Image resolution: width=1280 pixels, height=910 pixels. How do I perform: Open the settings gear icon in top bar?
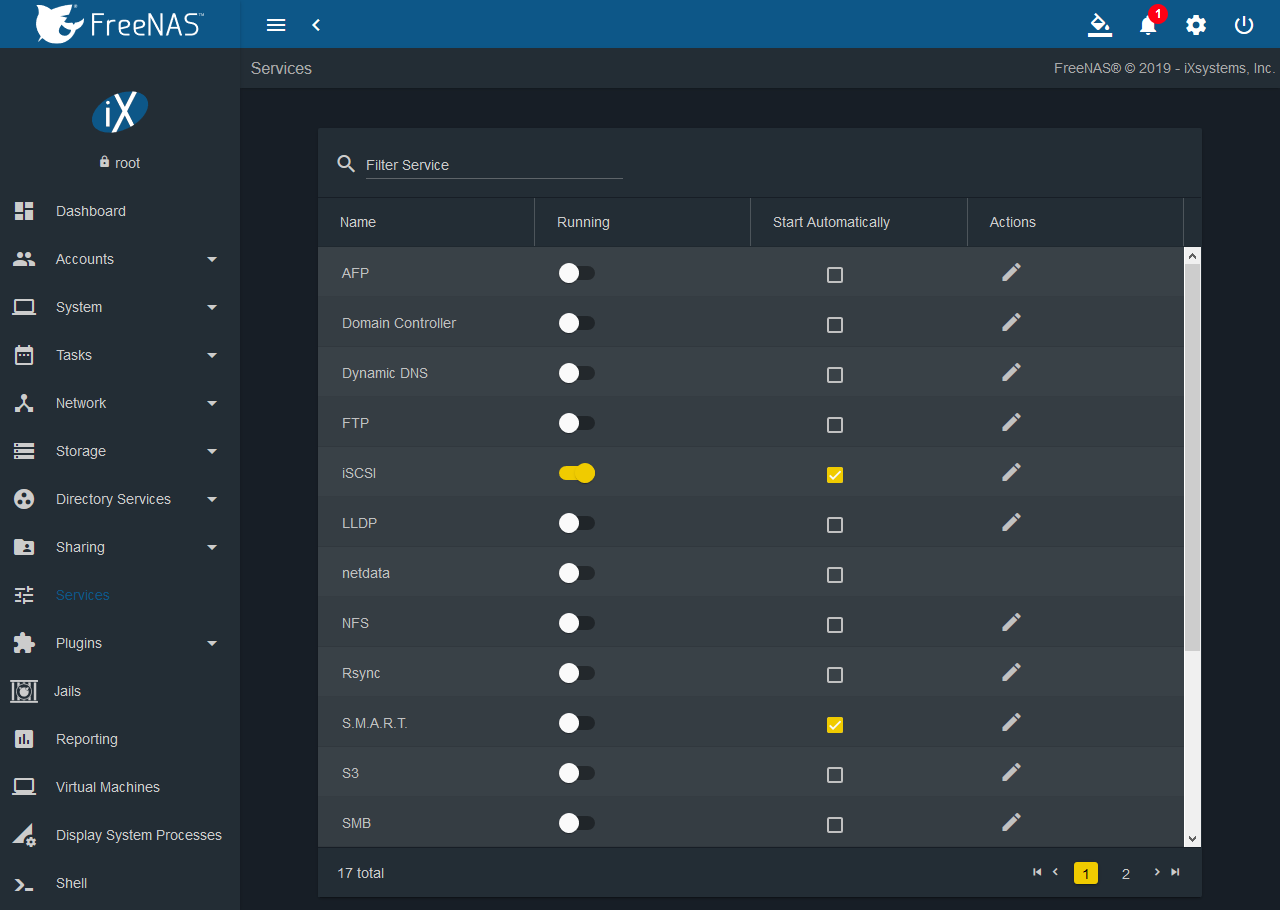(1196, 25)
